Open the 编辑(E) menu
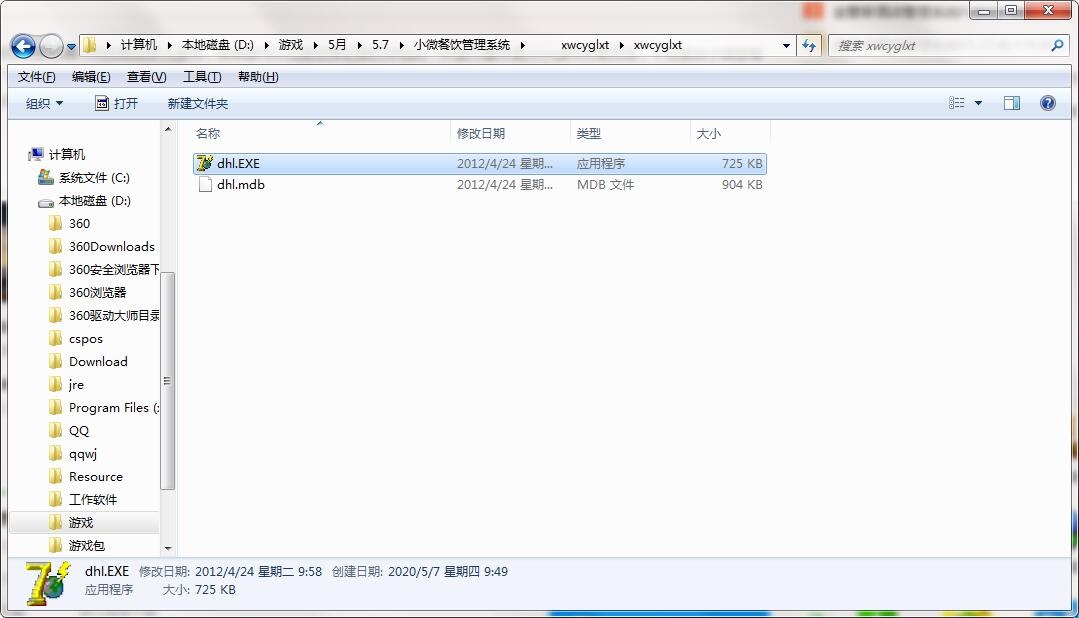The image size is (1079, 618). (x=91, y=76)
